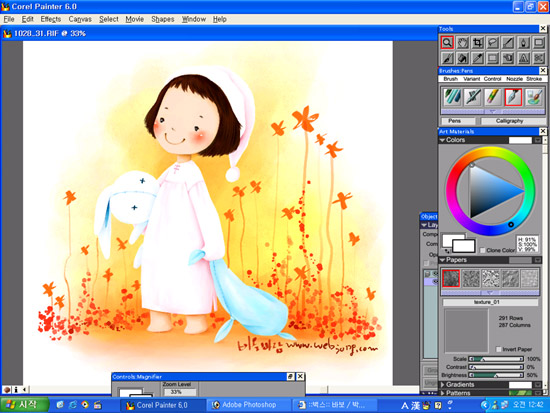The width and height of the screenshot is (550, 413).
Task: Select the Dropper eyedropper tool
Action: click(478, 58)
